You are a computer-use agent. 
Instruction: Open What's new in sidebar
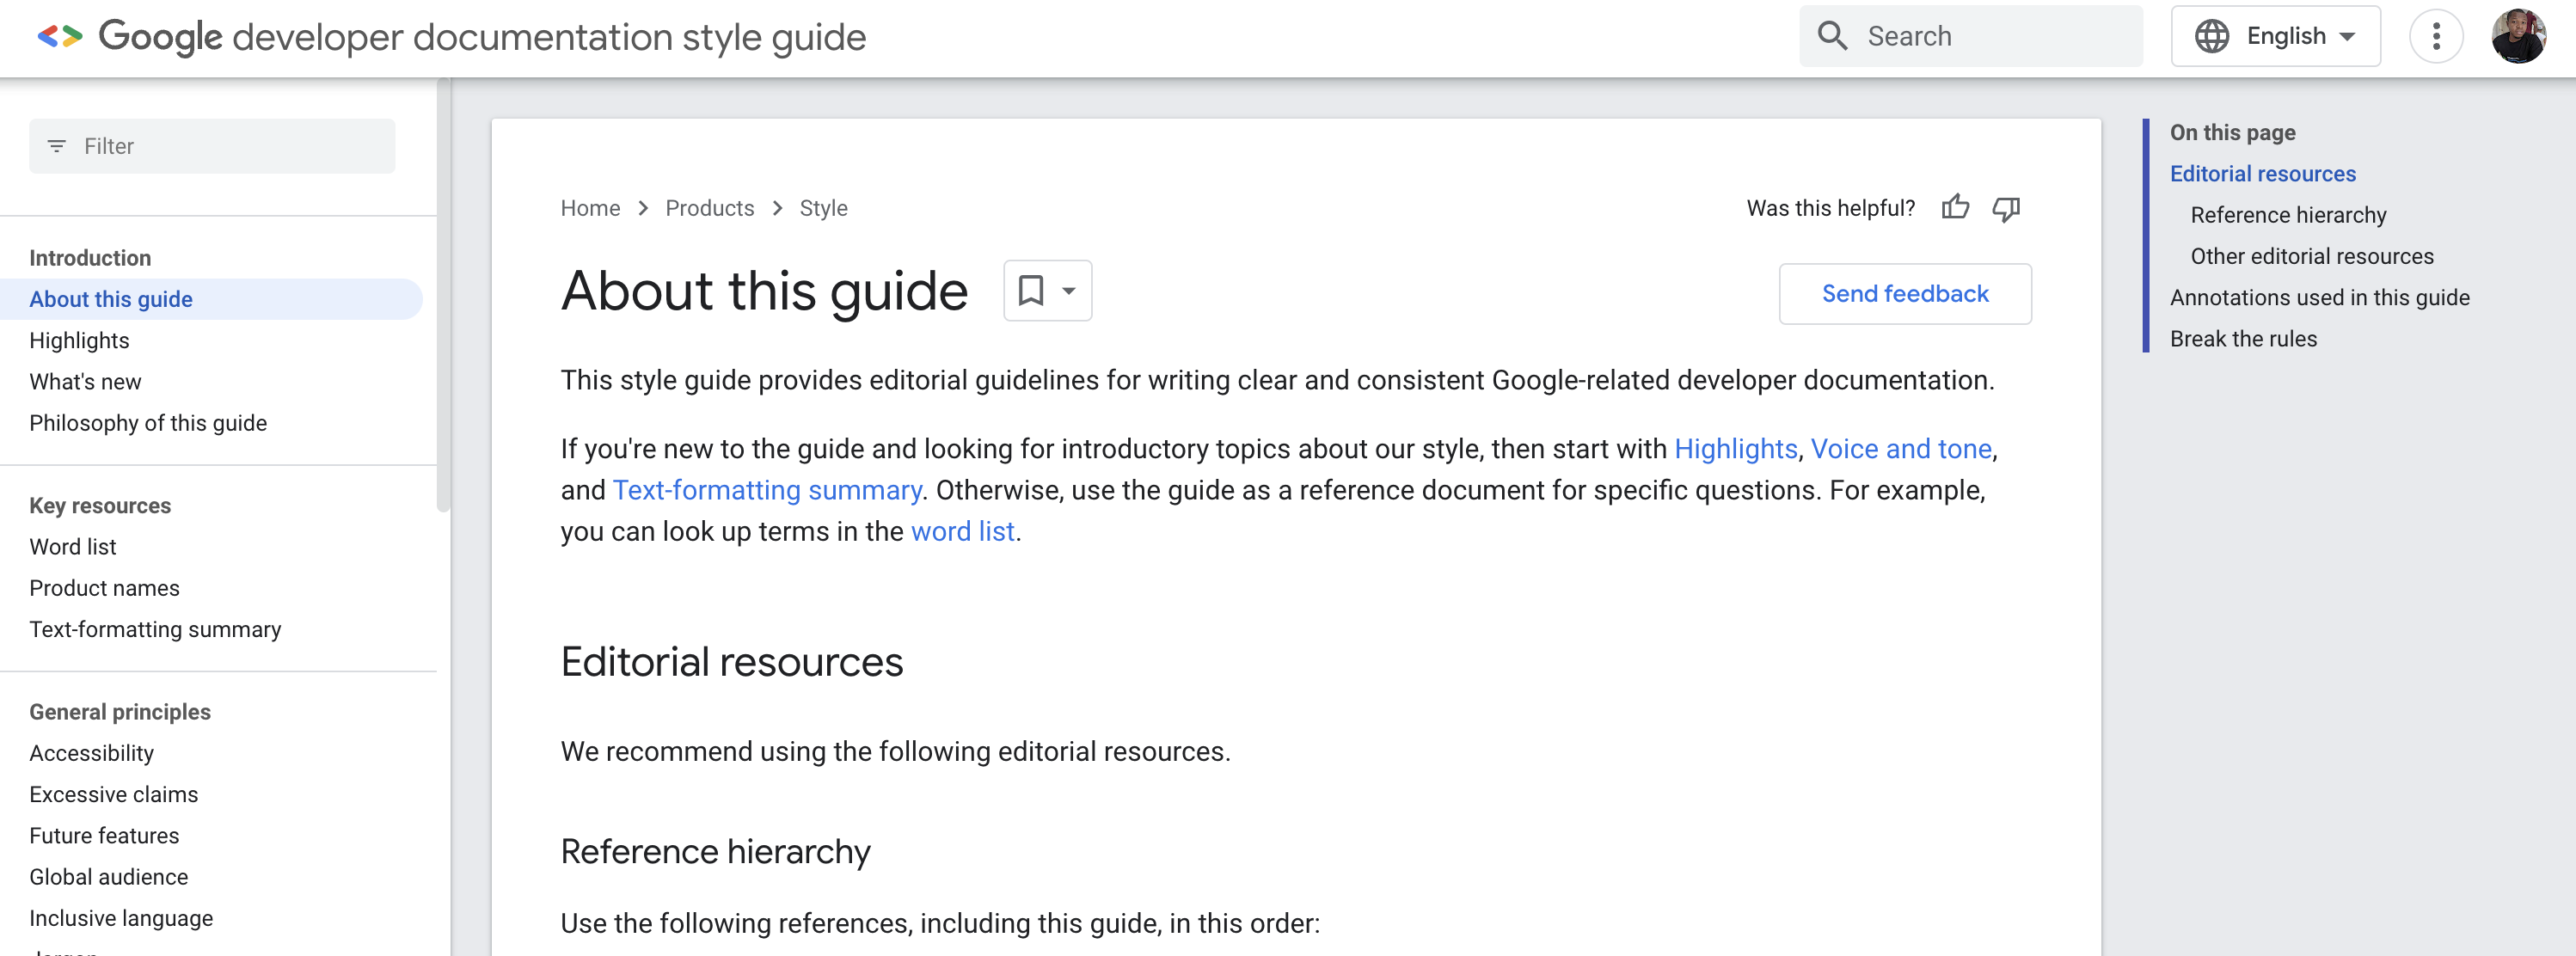(x=85, y=382)
